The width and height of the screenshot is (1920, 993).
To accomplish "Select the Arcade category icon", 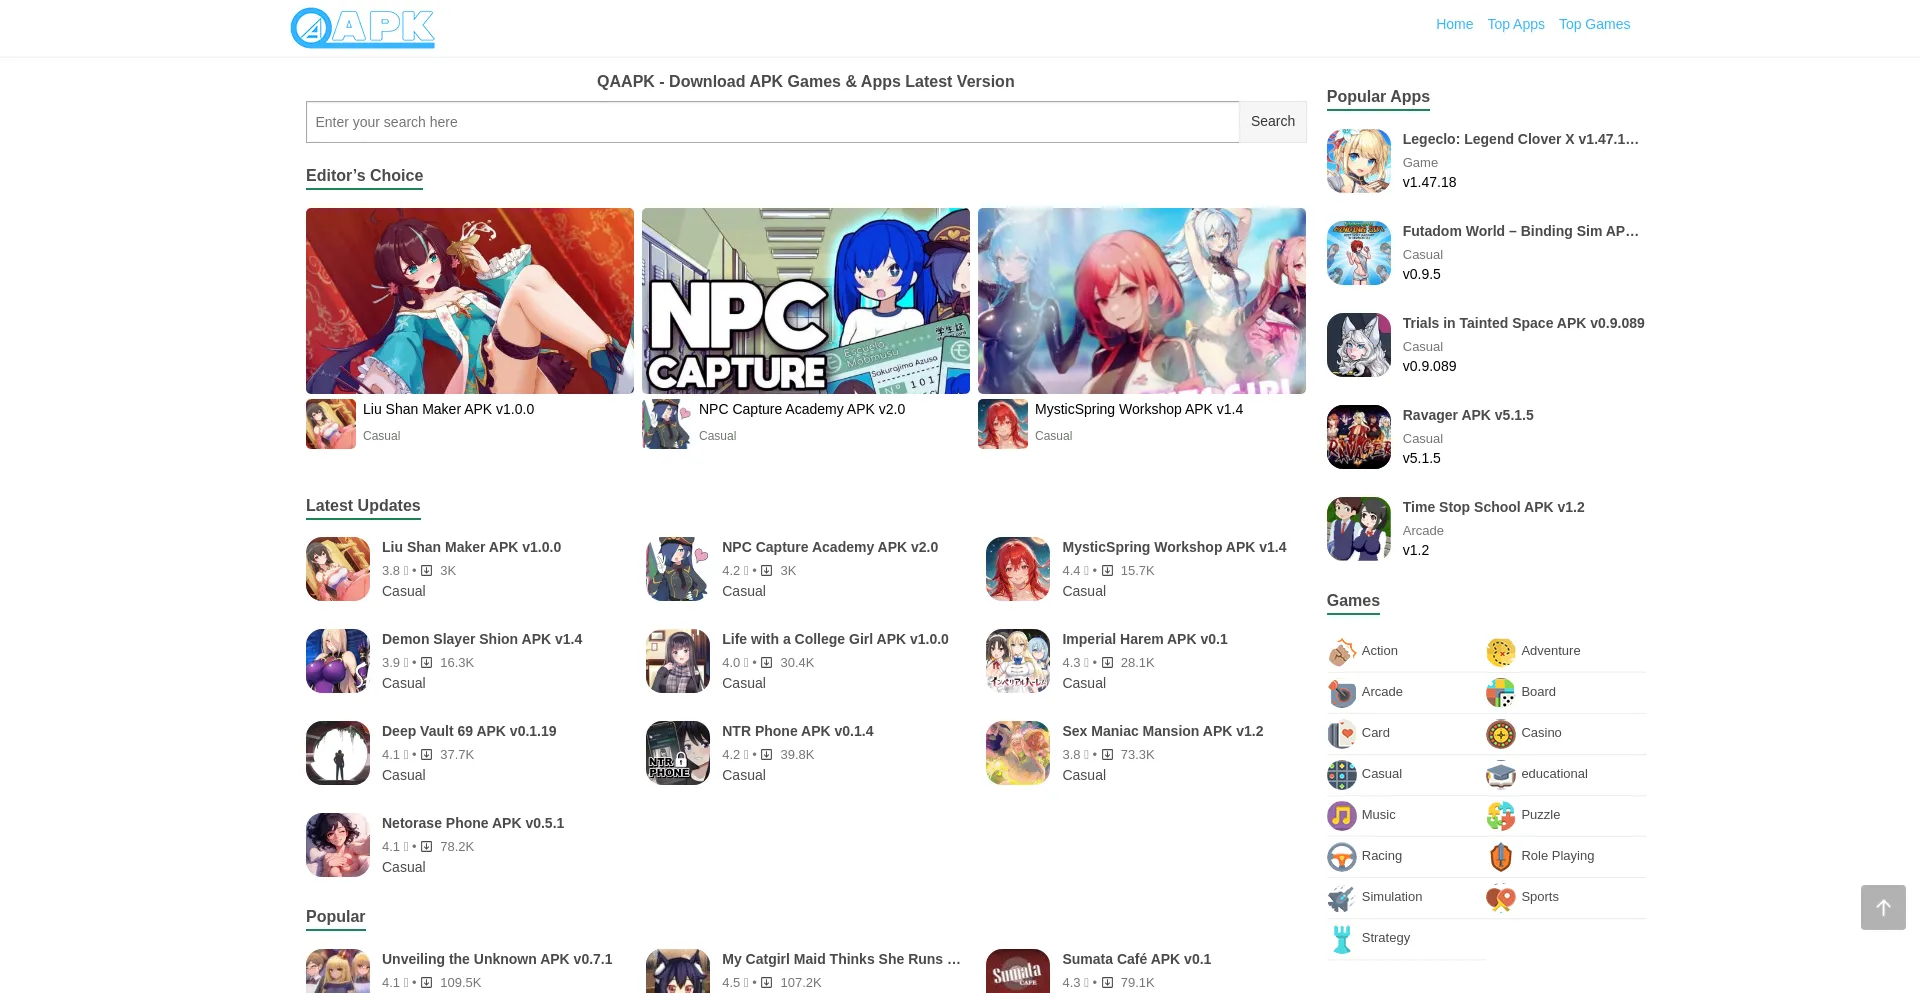I will coord(1341,693).
